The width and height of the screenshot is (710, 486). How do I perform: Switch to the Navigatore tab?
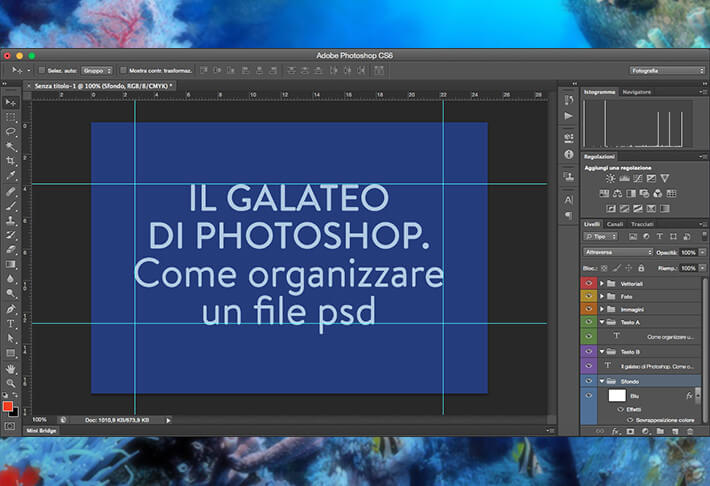point(636,92)
